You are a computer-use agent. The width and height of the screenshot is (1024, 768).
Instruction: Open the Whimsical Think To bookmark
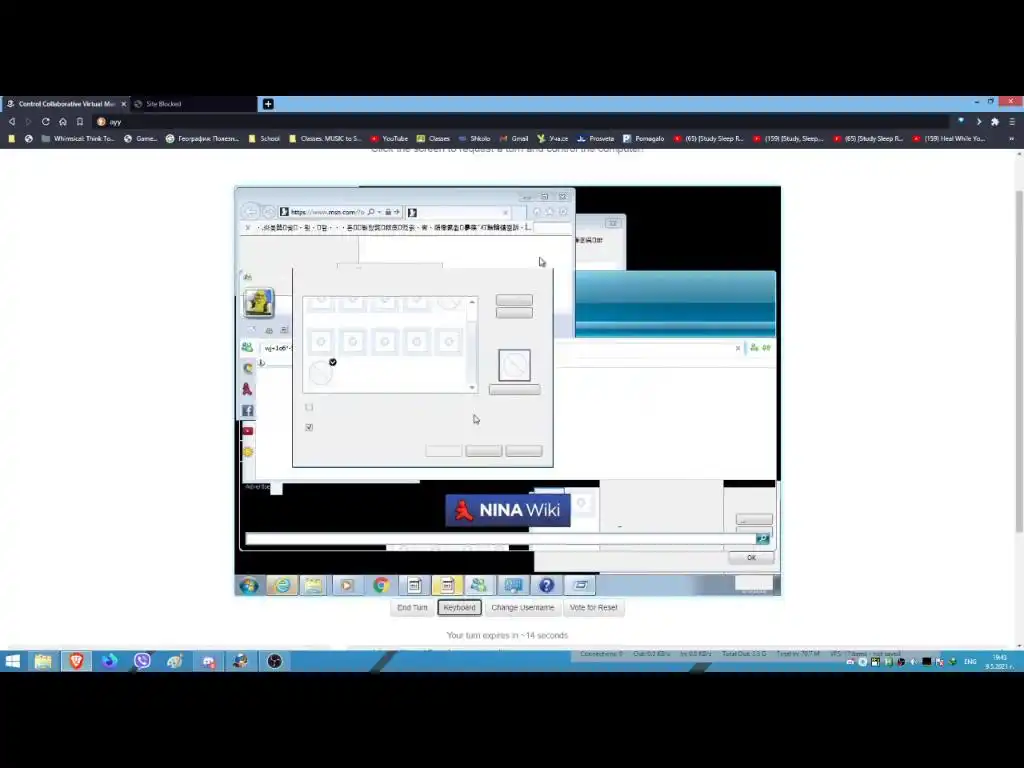77,138
